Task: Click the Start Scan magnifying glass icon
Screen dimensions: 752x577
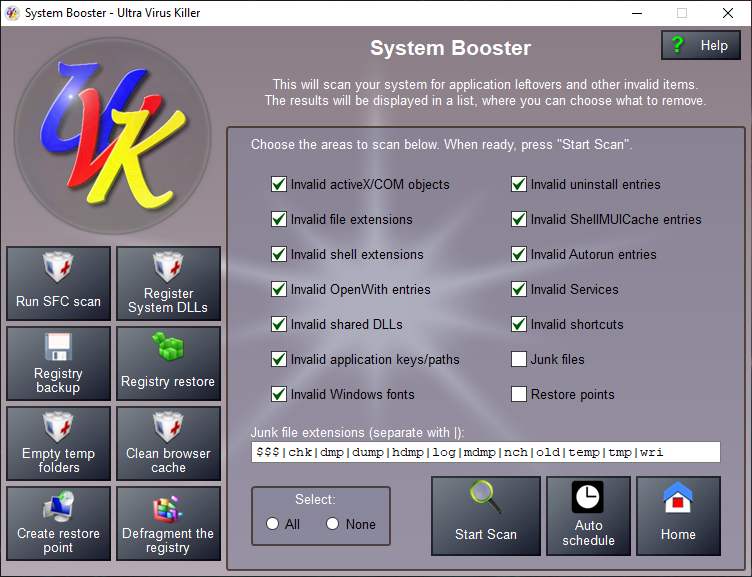Action: [x=485, y=497]
